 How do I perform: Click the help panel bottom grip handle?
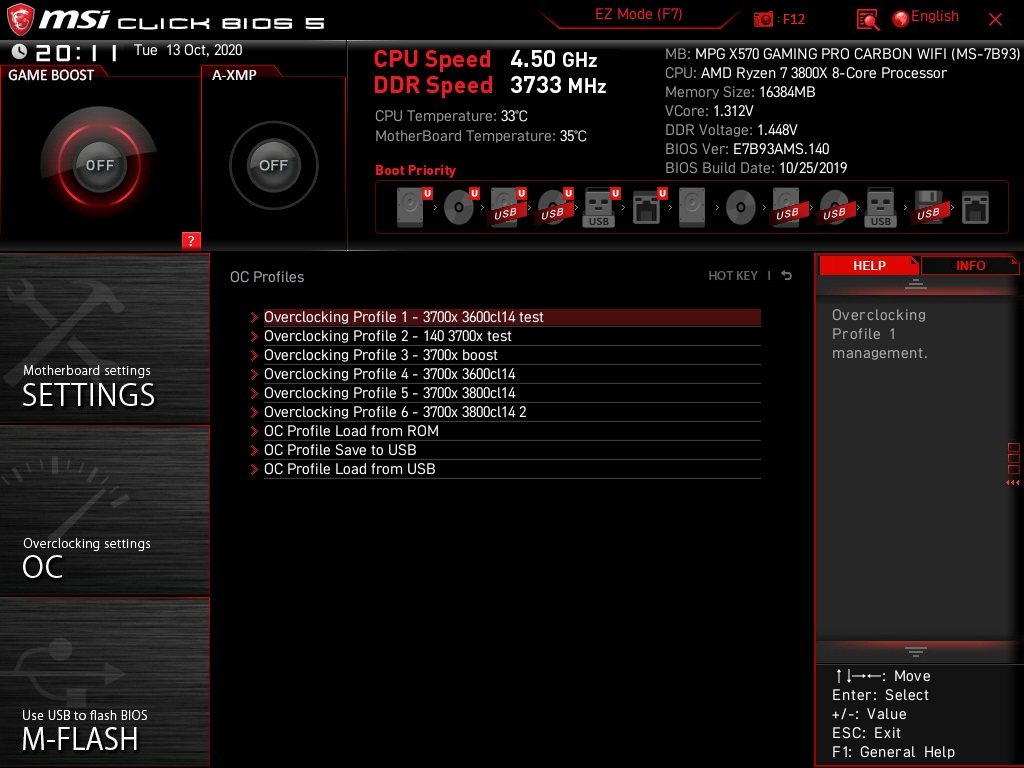(916, 652)
